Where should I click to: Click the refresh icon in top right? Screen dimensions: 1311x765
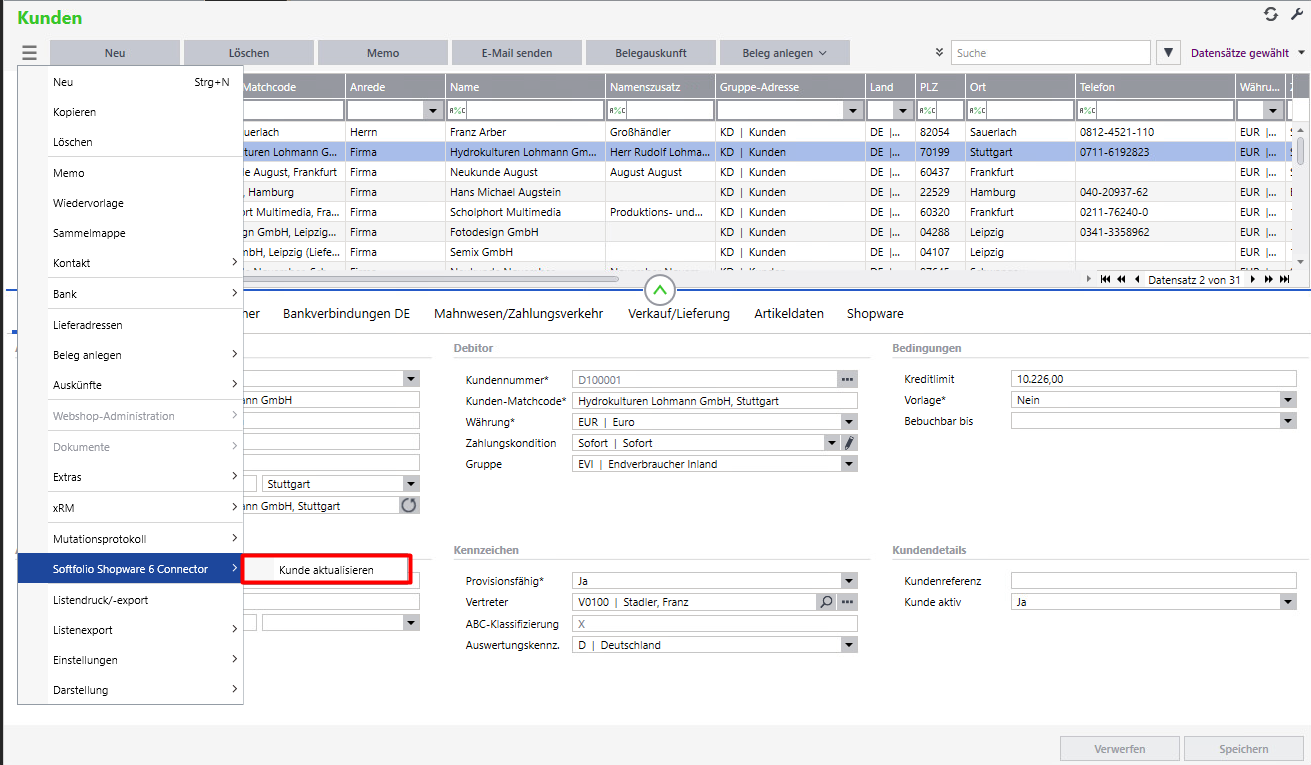click(1271, 14)
